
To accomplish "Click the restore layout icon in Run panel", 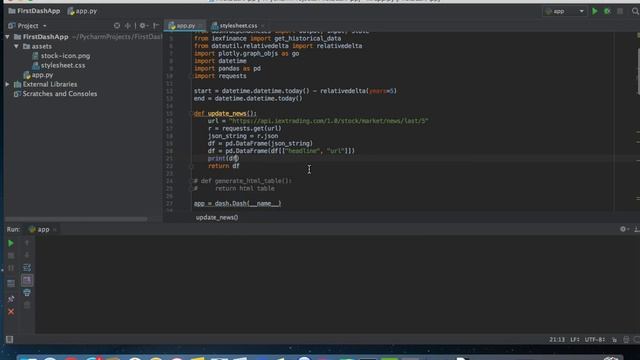I will 11,283.
